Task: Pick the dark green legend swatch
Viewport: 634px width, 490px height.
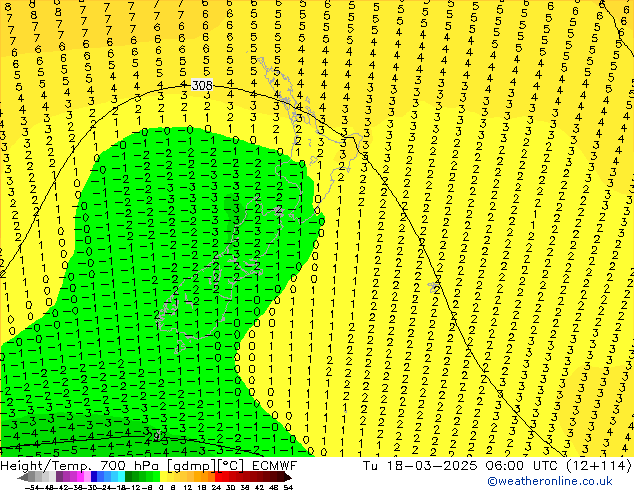Action: [x=128, y=476]
